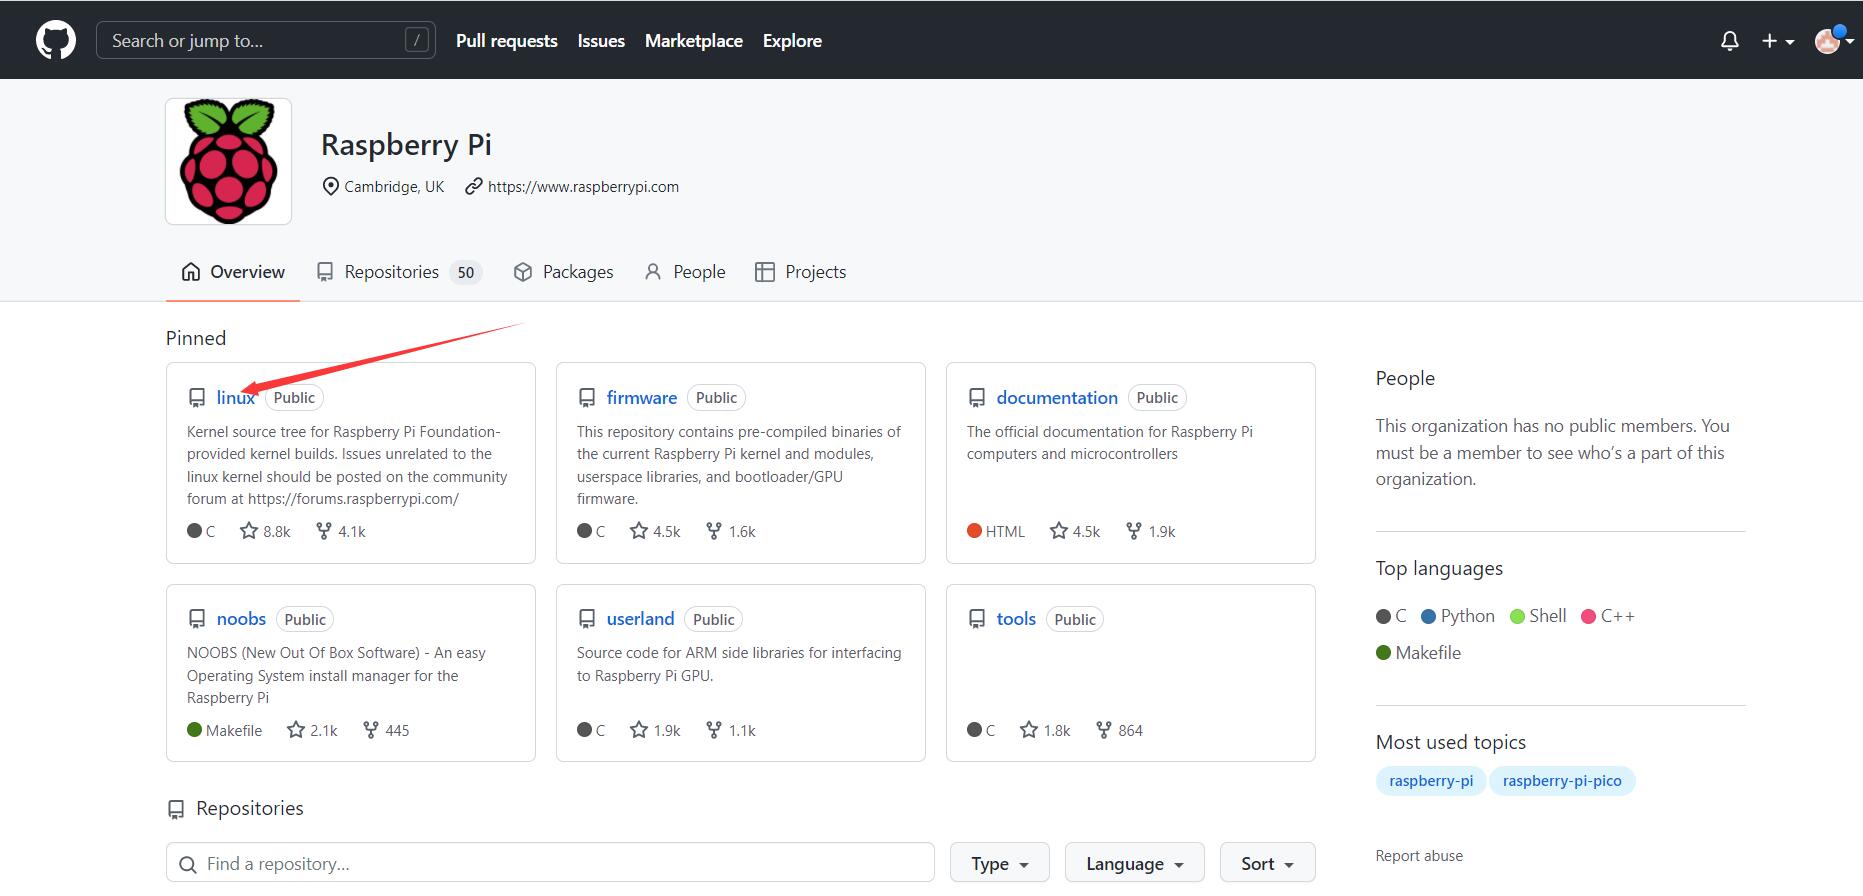
Task: Expand the Language filter dropdown
Action: click(1134, 863)
